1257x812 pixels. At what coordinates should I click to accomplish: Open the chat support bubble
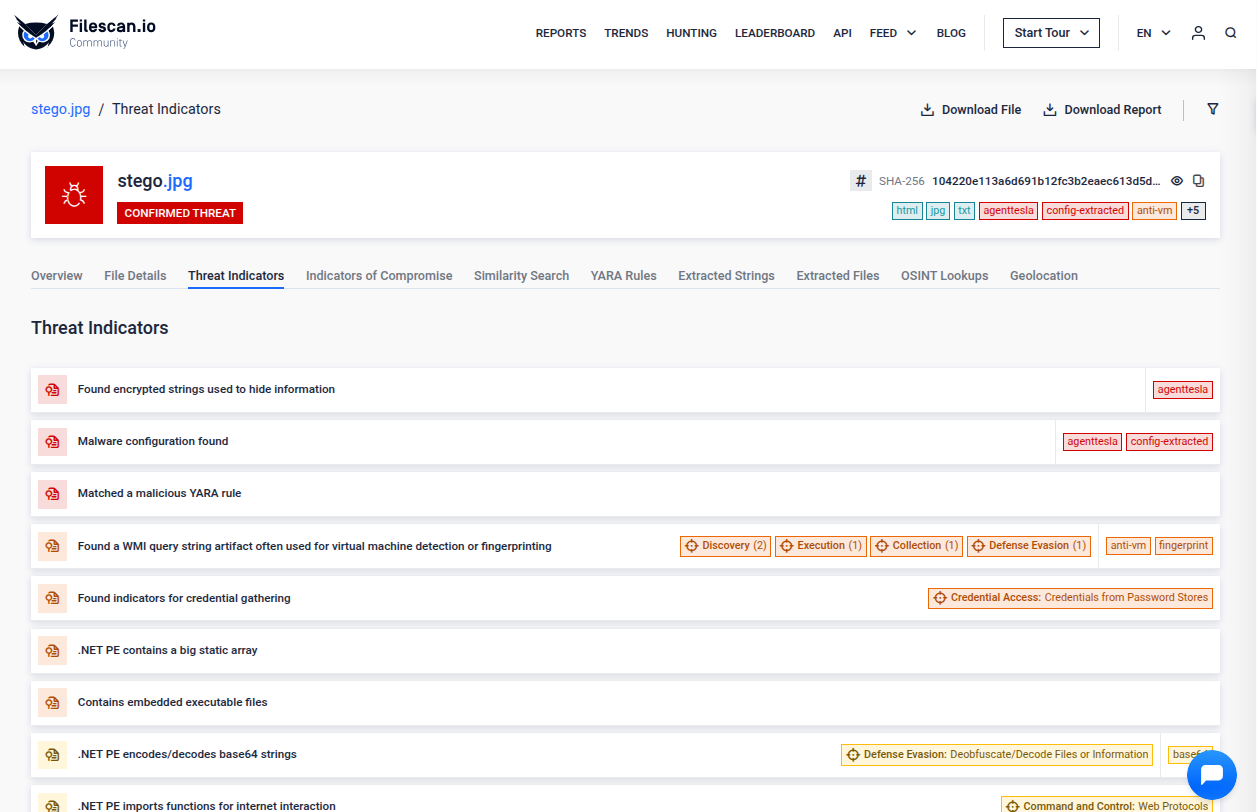click(x=1212, y=774)
